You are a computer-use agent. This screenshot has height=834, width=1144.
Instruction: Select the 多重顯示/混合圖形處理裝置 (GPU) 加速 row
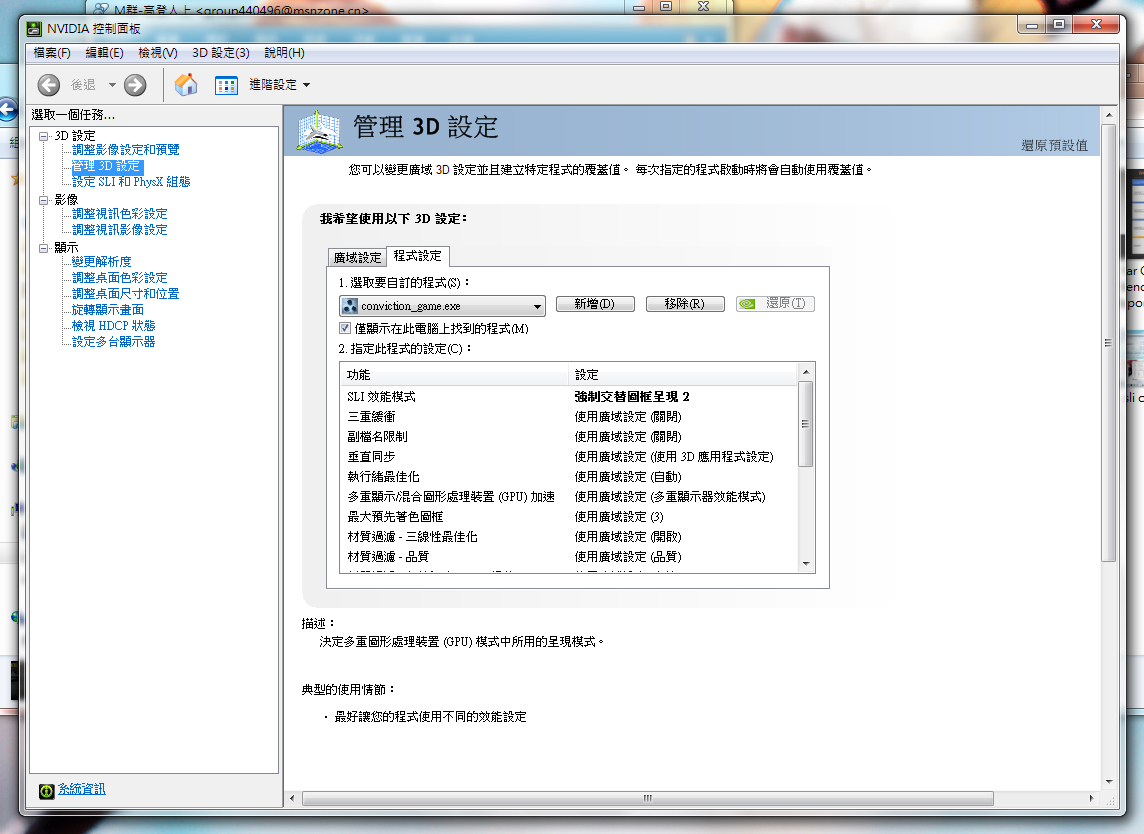click(569, 497)
